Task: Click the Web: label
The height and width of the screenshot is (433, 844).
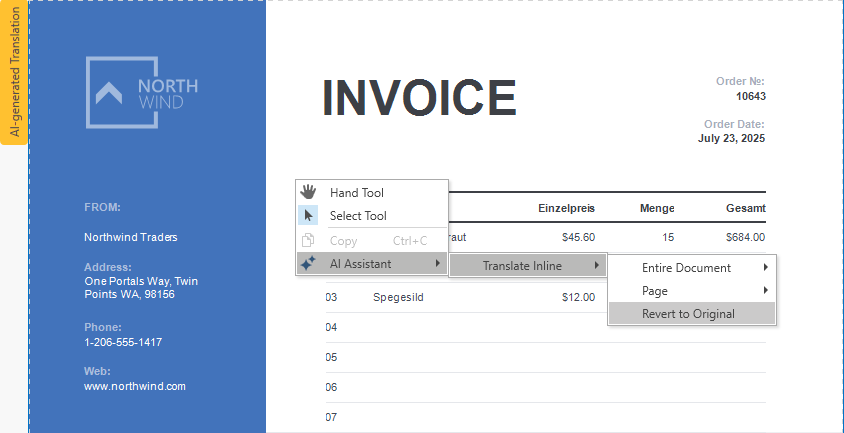Action: (x=97, y=371)
